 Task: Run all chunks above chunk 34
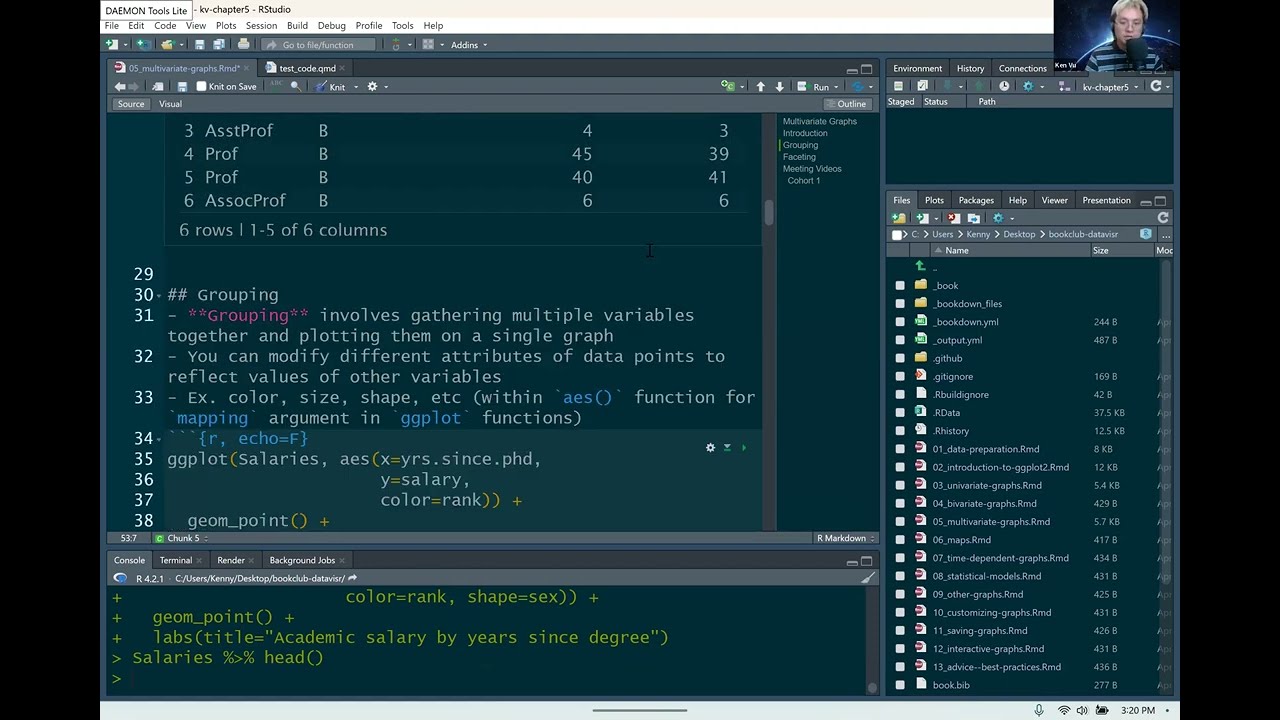tap(727, 447)
